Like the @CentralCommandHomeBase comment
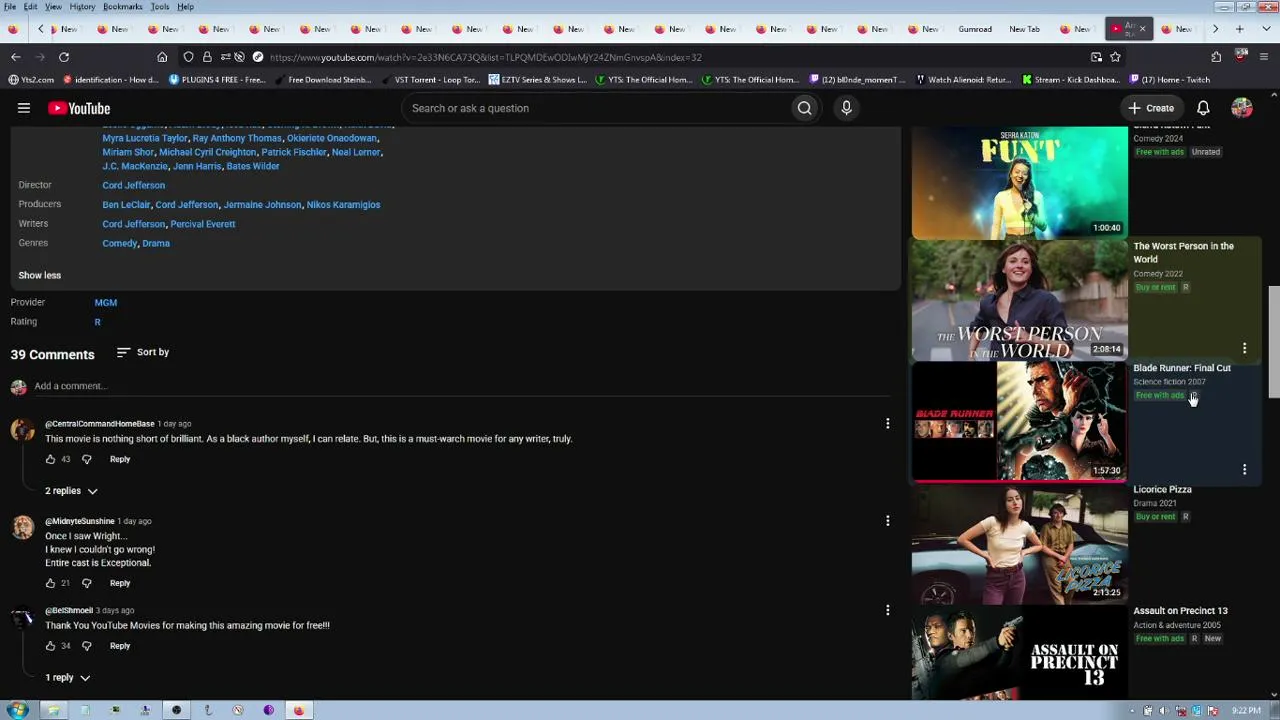Image resolution: width=1280 pixels, height=720 pixels. pos(50,459)
